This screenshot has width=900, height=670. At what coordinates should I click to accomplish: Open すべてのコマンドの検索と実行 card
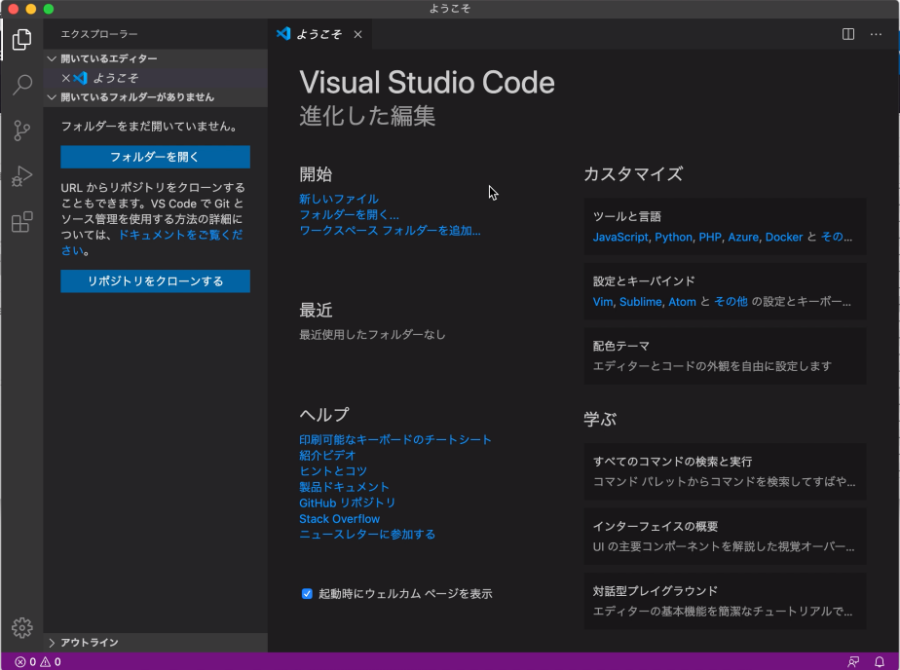(x=725, y=471)
